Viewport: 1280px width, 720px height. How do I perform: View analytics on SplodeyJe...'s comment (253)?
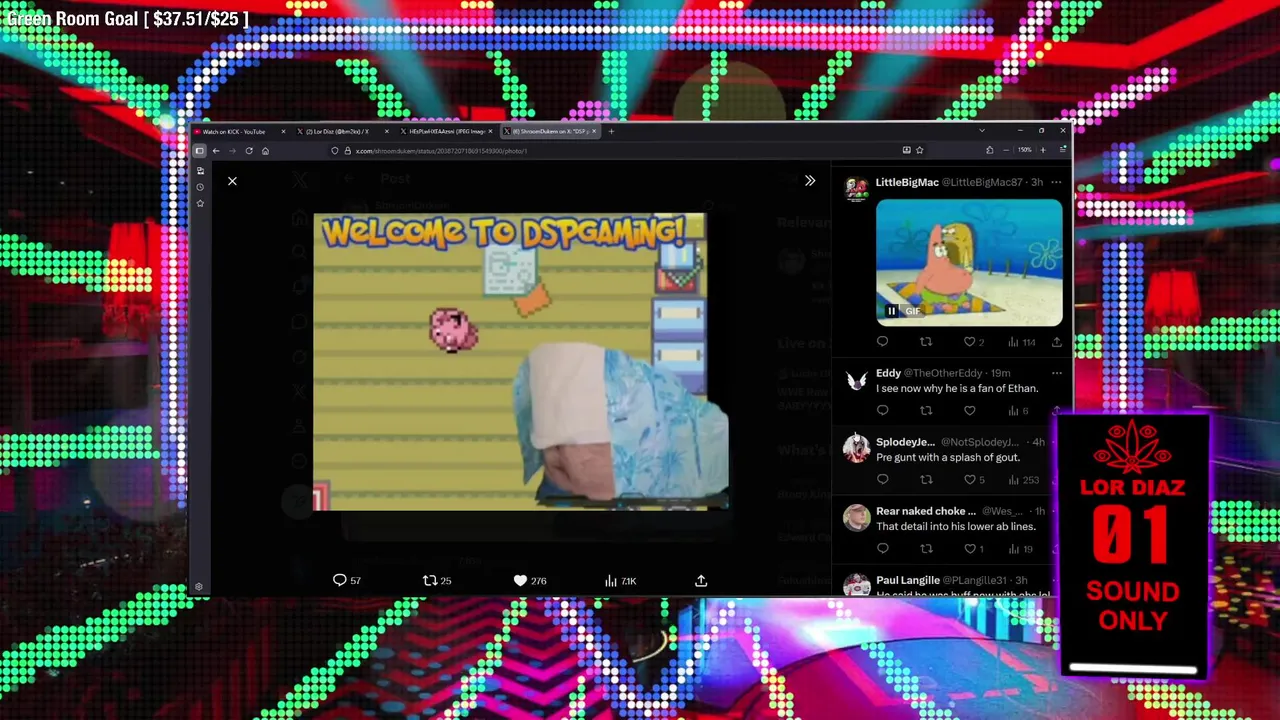click(x=1023, y=479)
